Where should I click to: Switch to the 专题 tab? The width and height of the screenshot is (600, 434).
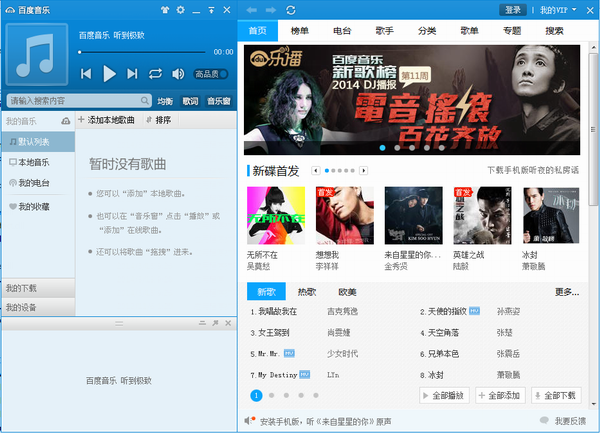(512, 31)
